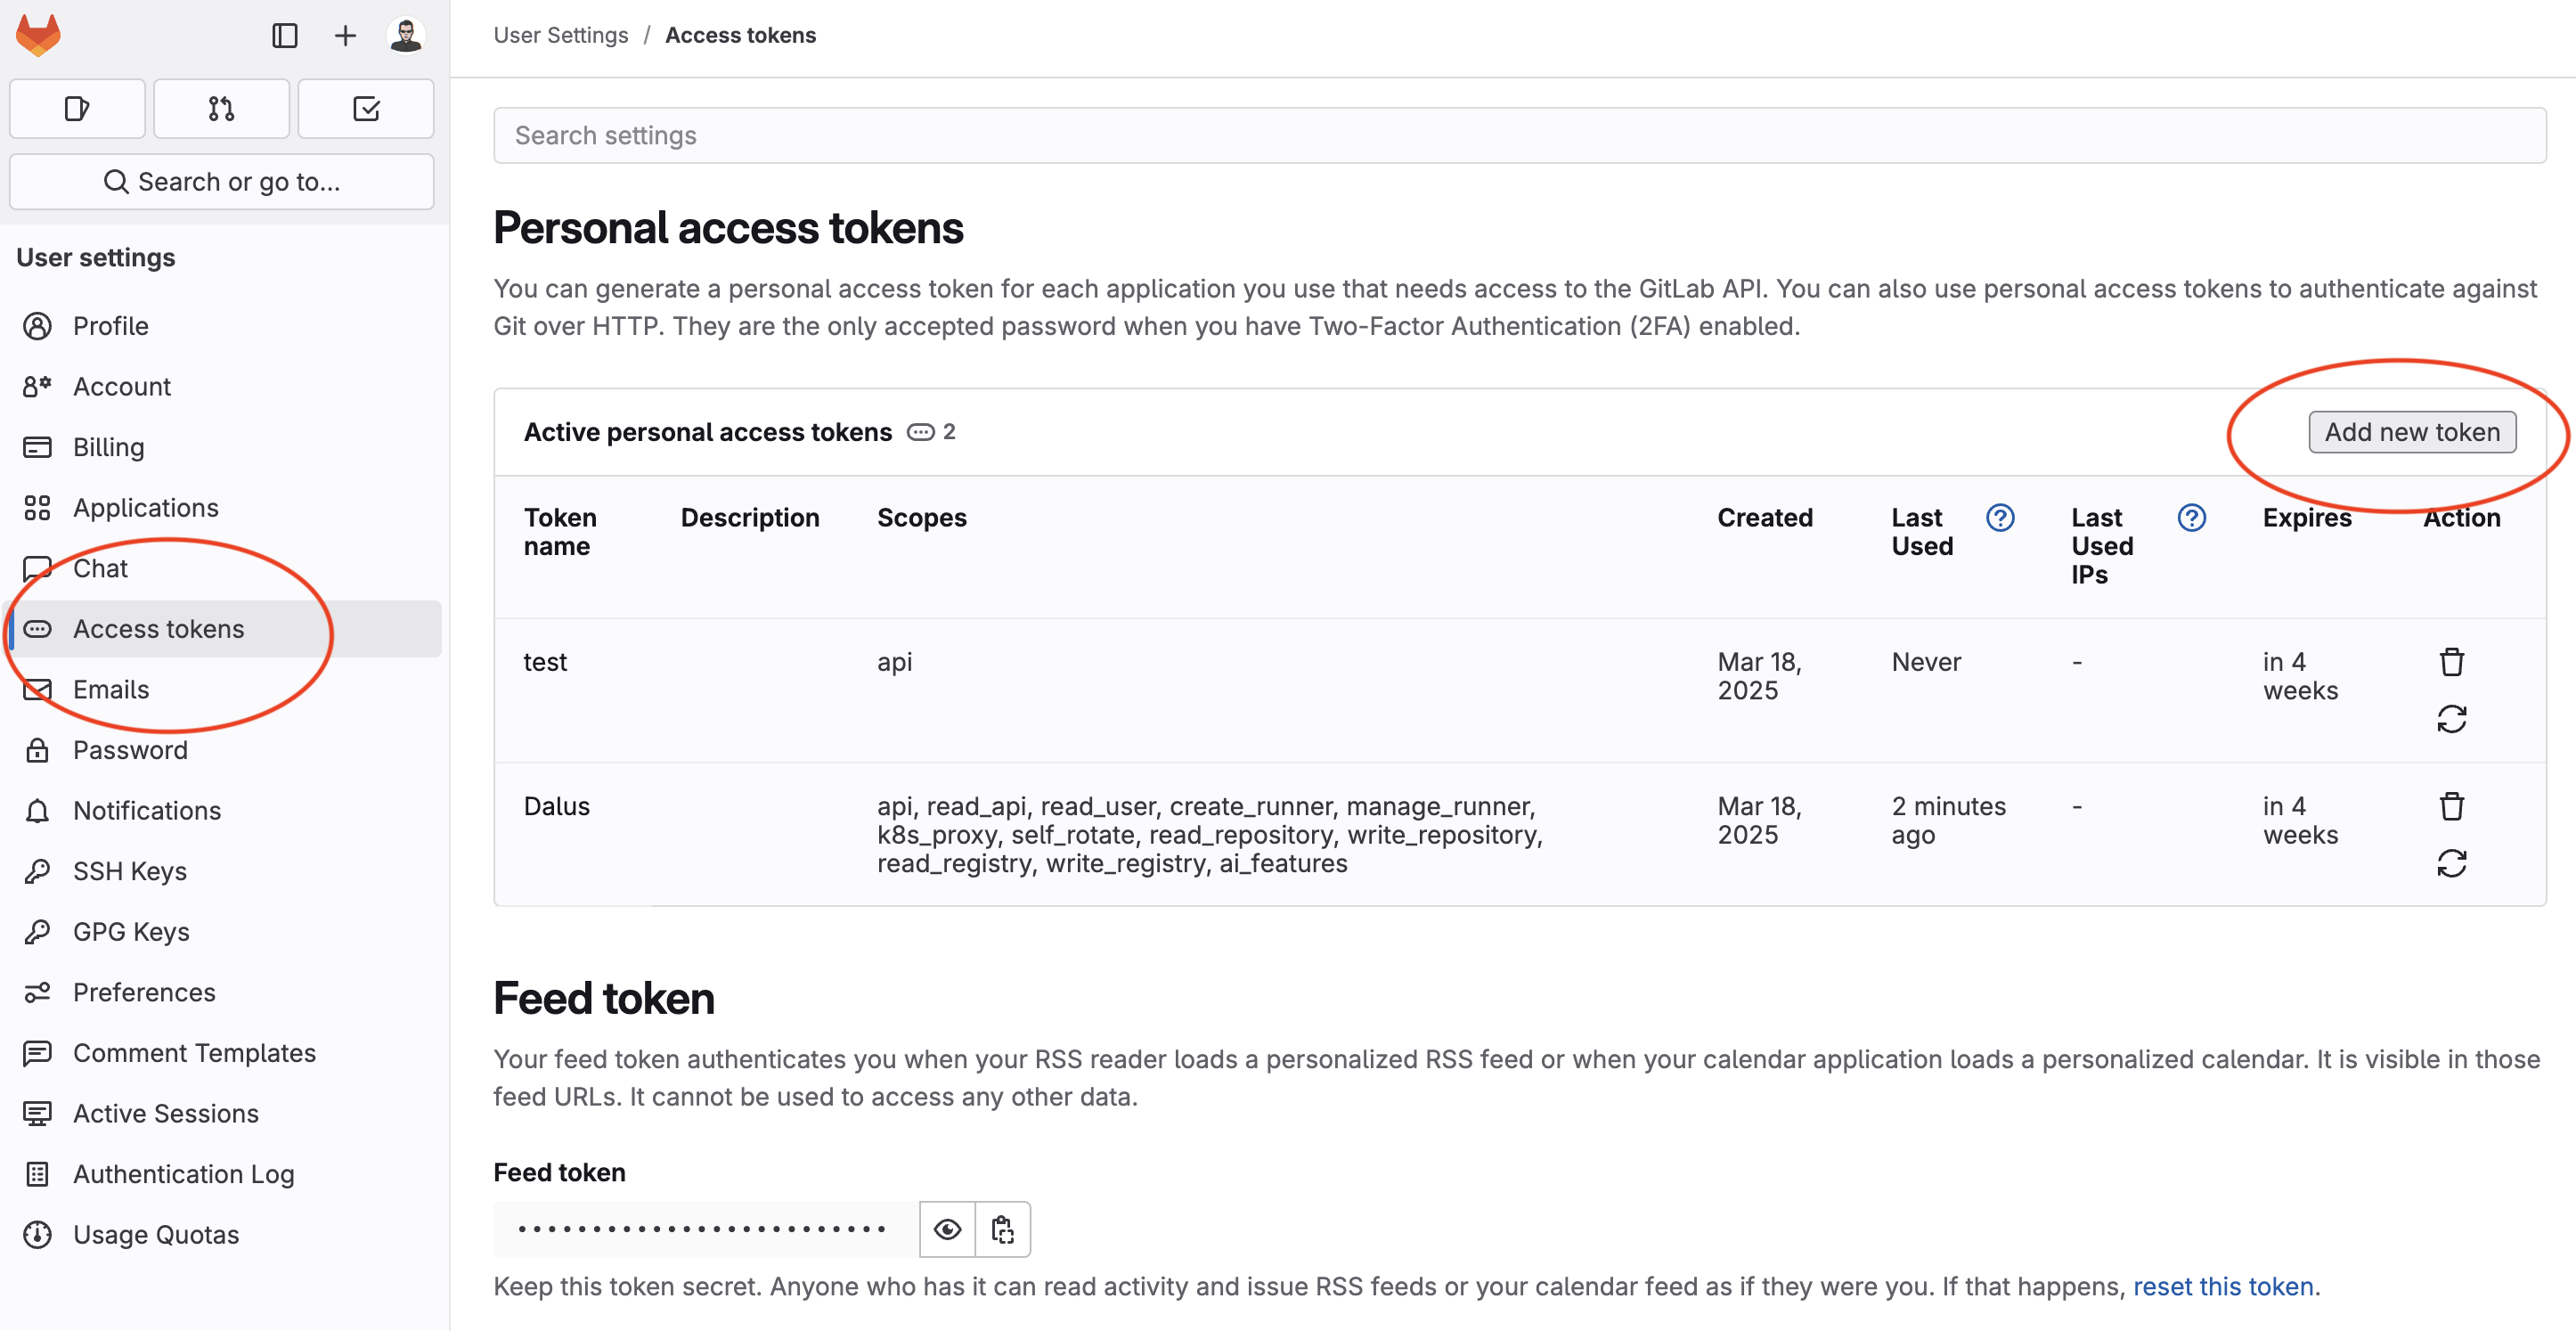Open the create new plus menu
Viewport: 2576px width, 1331px height.
click(x=345, y=36)
